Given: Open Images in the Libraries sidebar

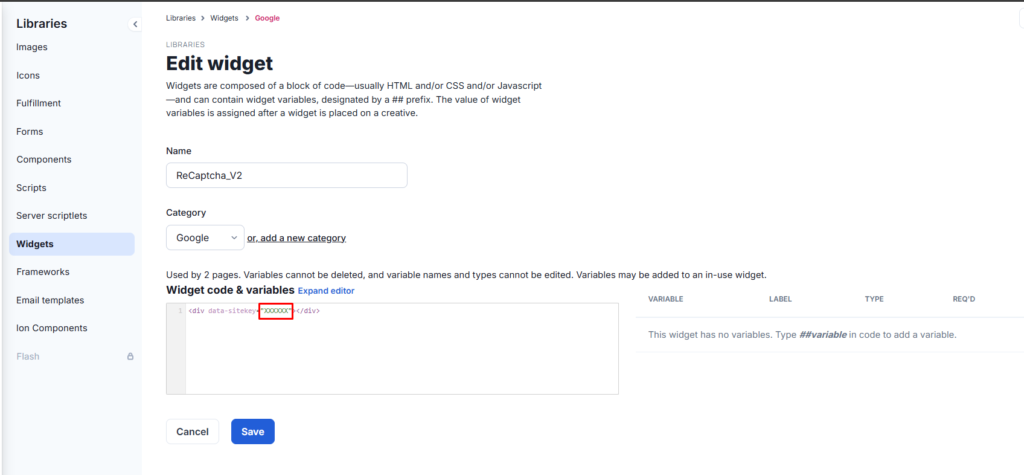Looking at the screenshot, I should (72, 47).
